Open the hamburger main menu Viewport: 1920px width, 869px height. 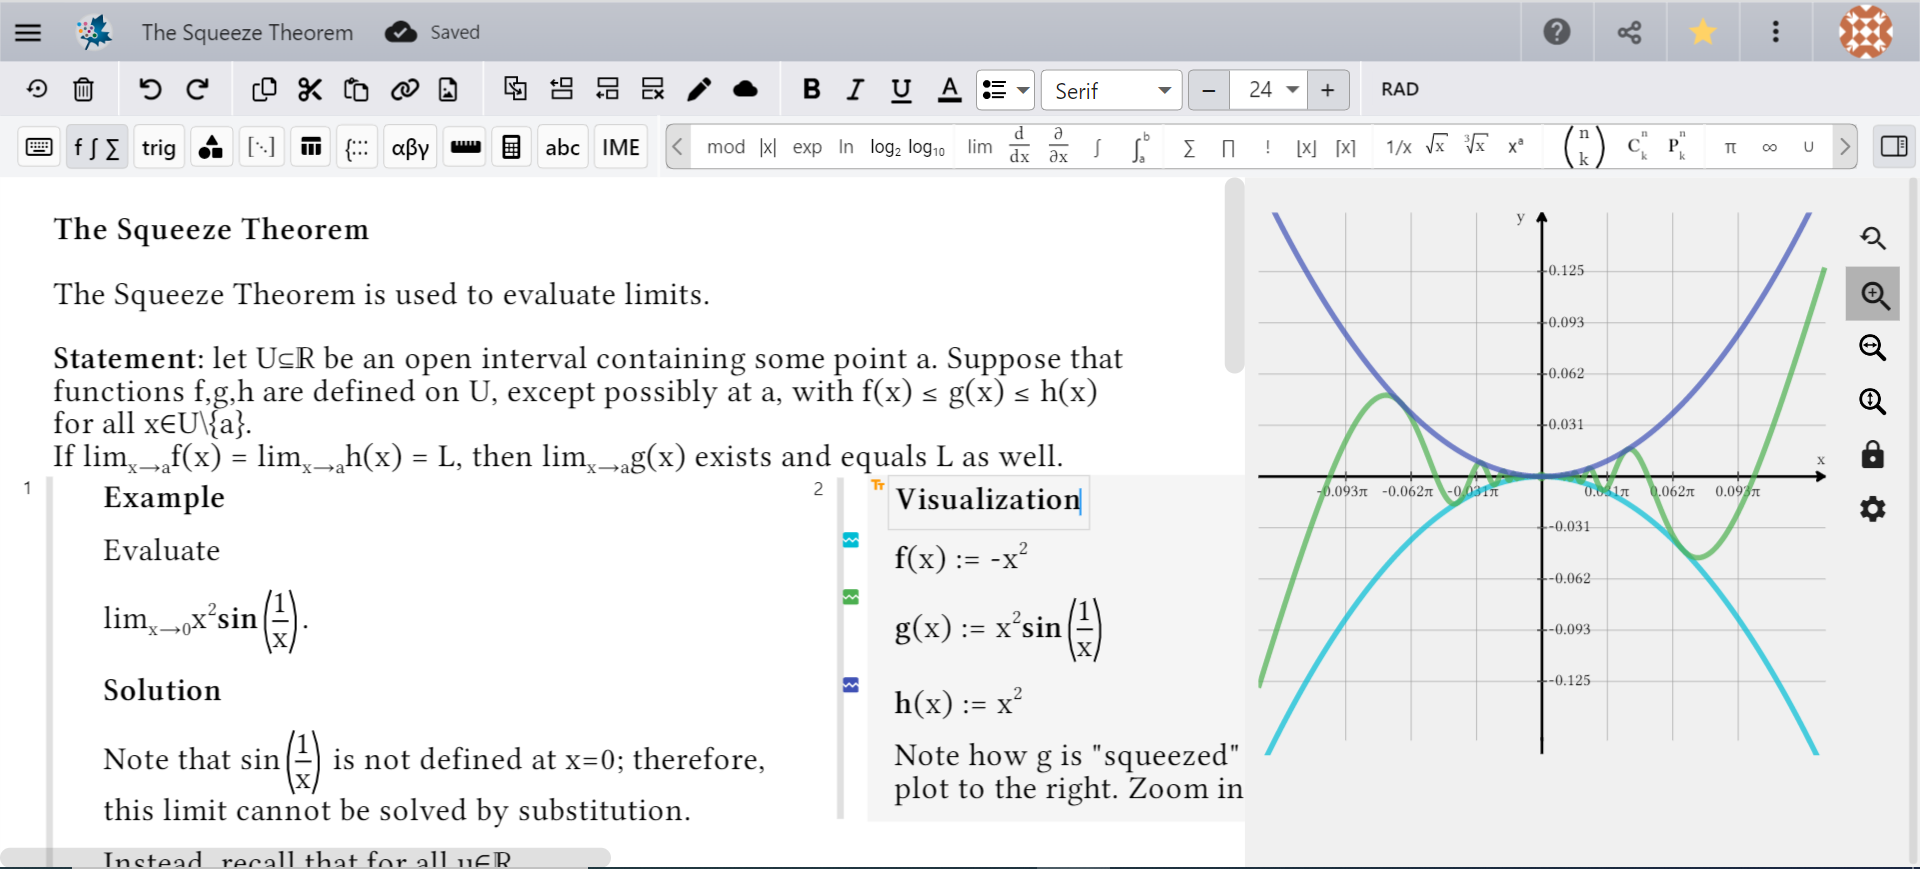pos(28,32)
